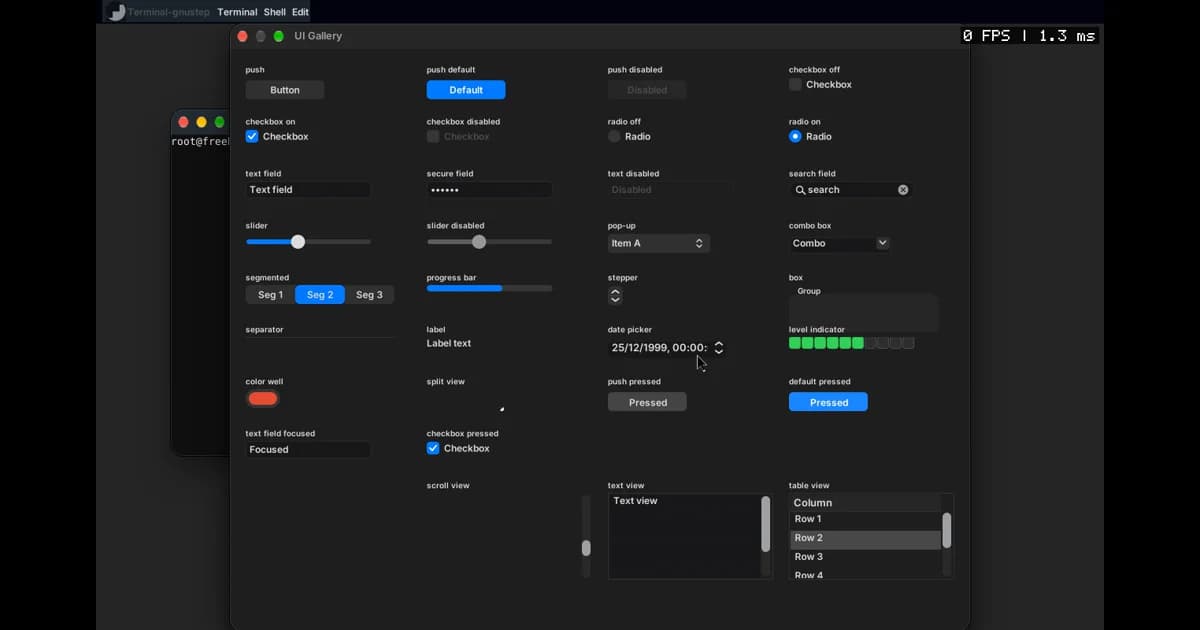Select segment Seg 3
The width and height of the screenshot is (1200, 630).
pos(370,295)
